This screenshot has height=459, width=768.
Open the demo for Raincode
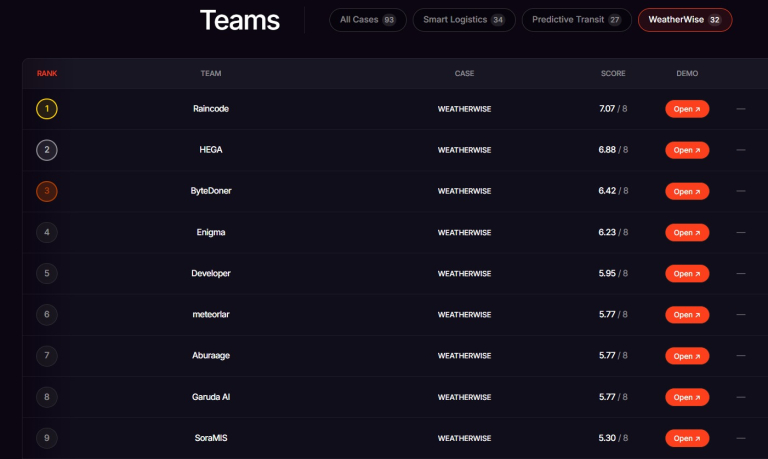[x=687, y=109]
